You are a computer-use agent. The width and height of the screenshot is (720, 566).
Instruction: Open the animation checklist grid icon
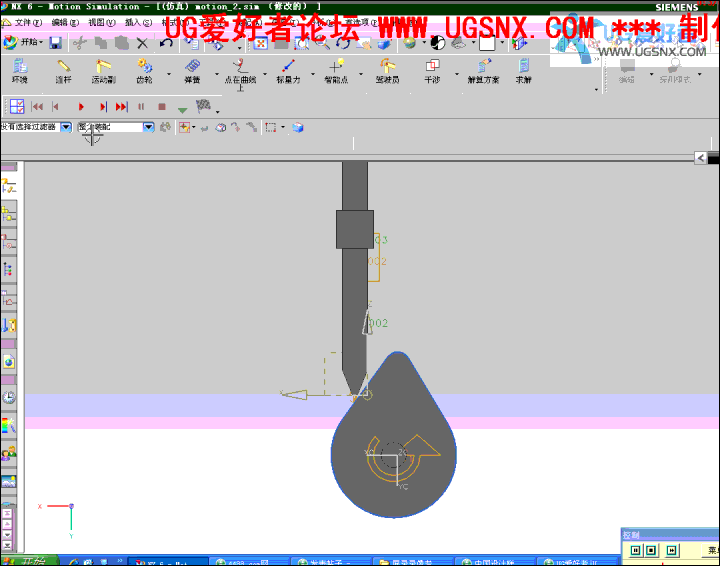(x=17, y=106)
